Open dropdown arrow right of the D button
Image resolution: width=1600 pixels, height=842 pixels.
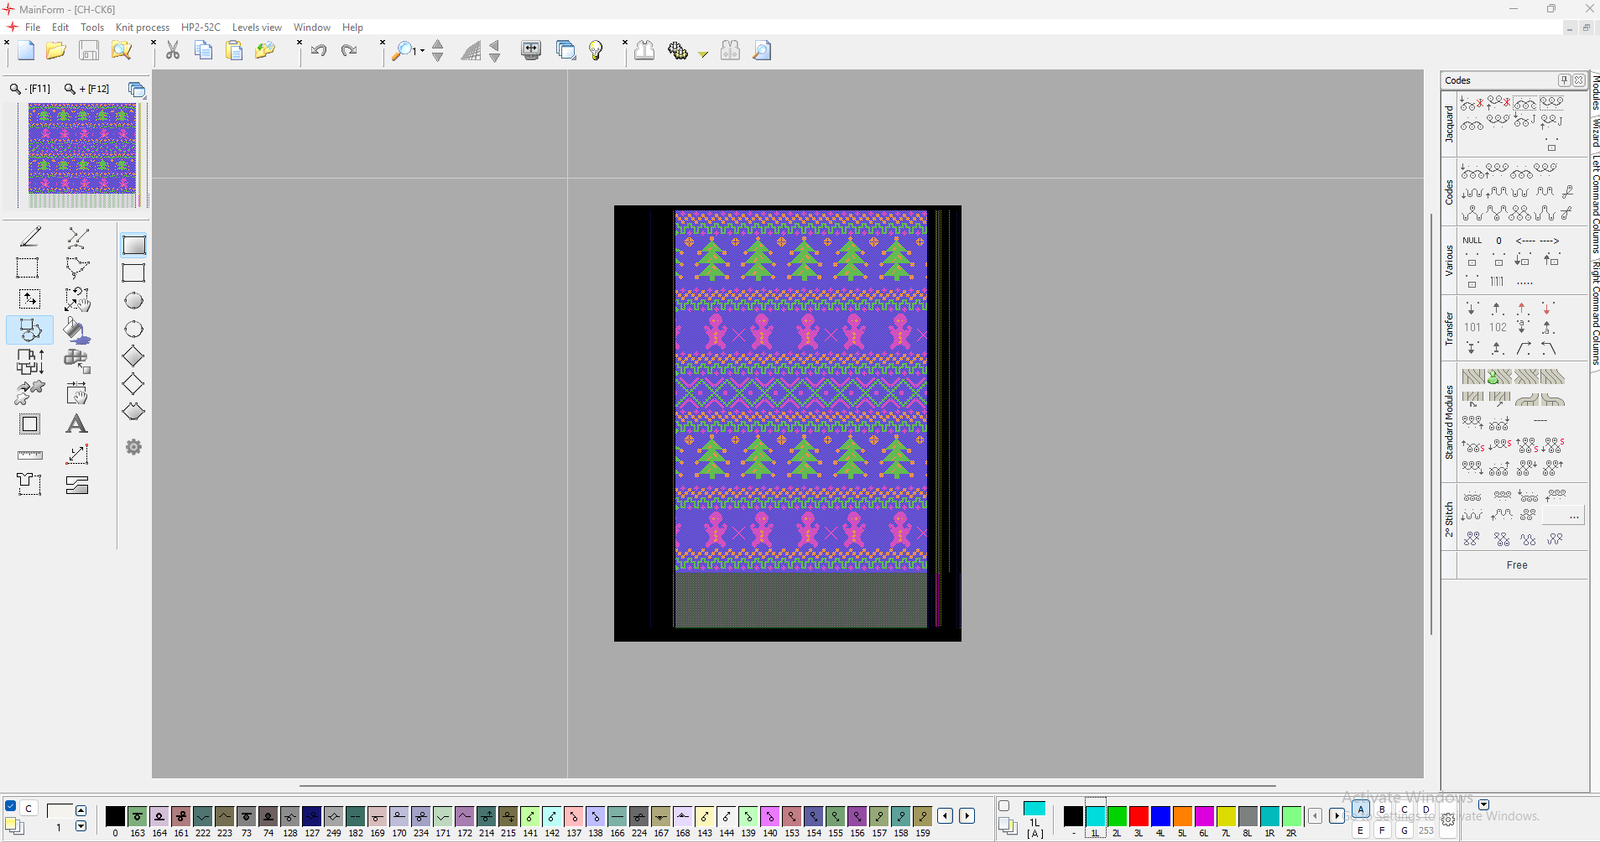(x=1484, y=805)
